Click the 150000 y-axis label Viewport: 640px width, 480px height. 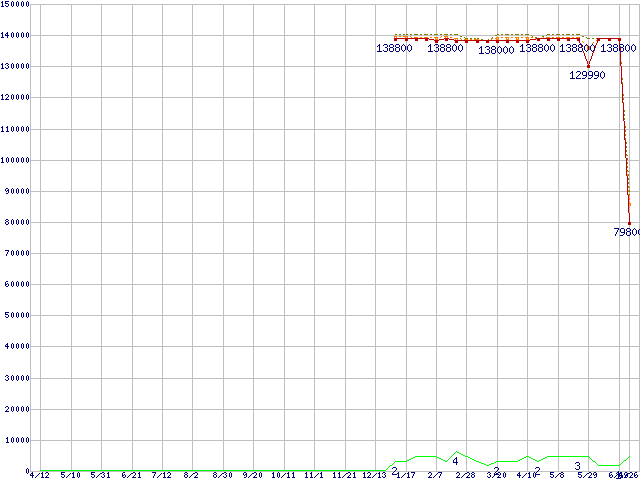[14, 5]
